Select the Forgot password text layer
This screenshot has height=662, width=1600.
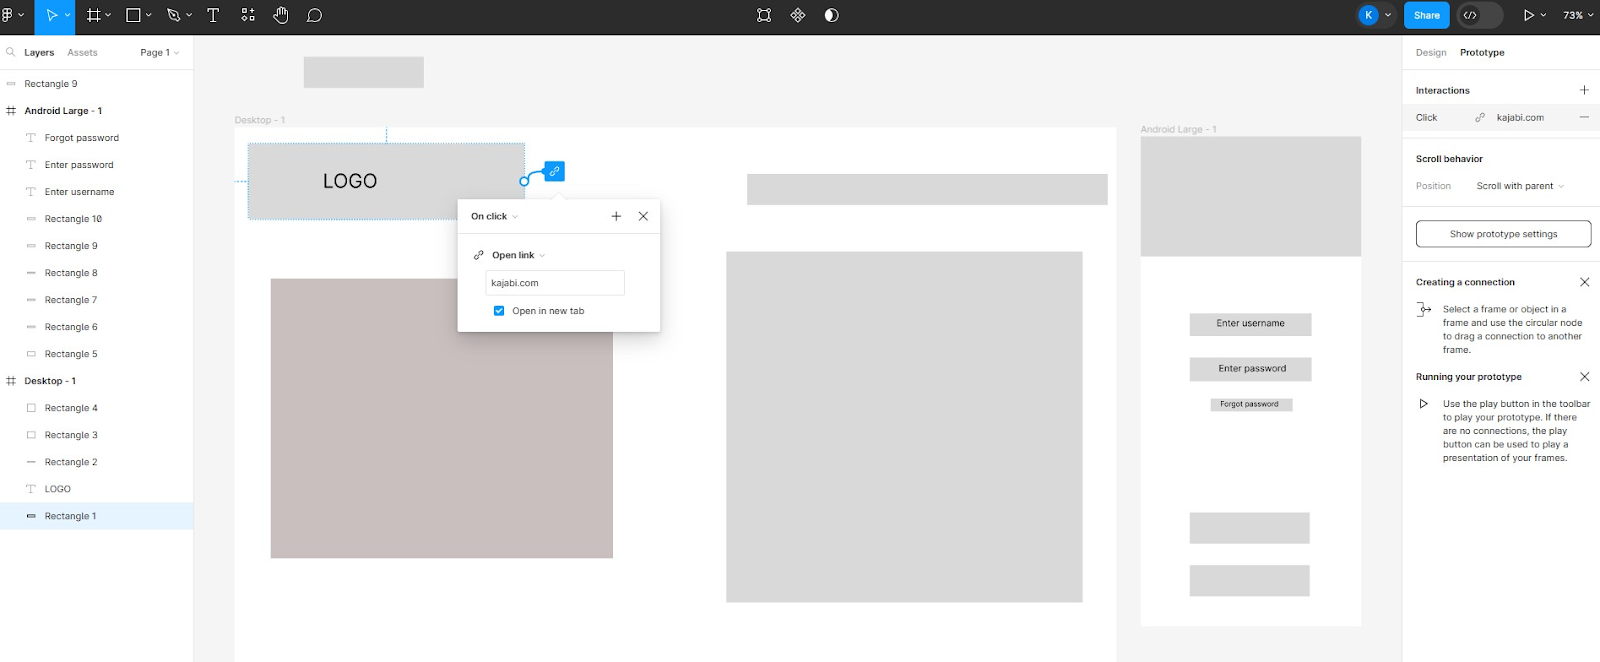pos(97,138)
